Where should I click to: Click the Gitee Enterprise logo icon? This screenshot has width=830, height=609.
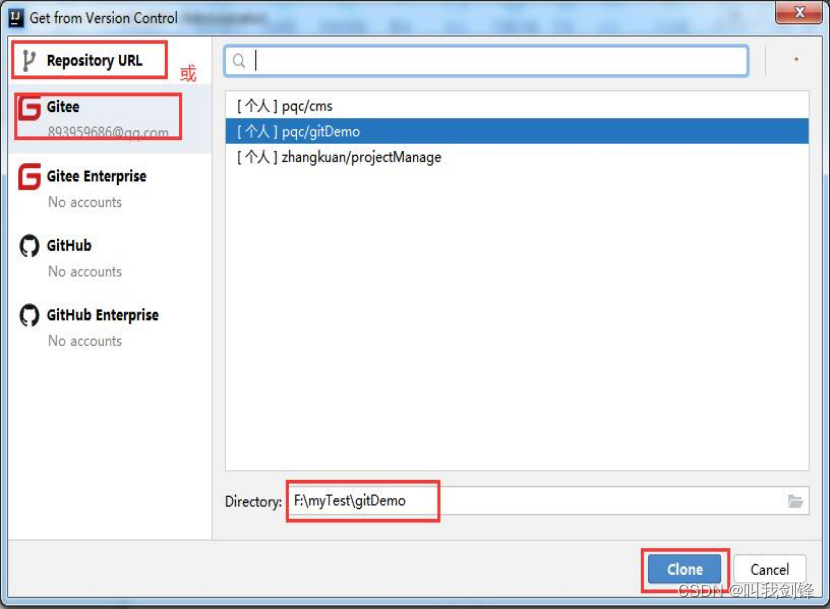[x=29, y=176]
